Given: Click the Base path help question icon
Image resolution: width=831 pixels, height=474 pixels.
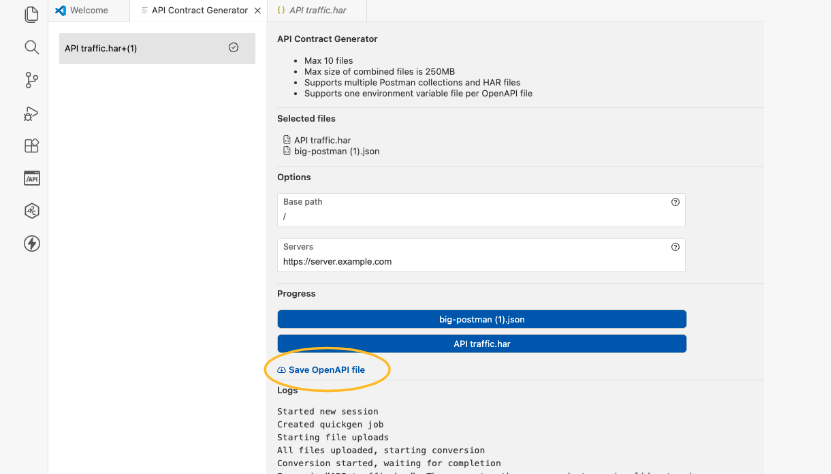Looking at the screenshot, I should [675, 202].
